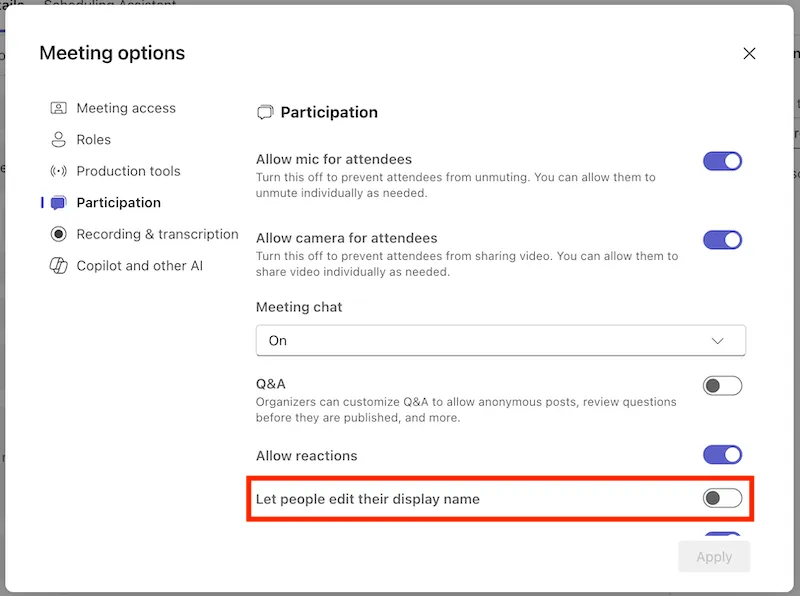This screenshot has height=596, width=800.
Task: Click the Recording & transcription record icon
Action: point(58,234)
